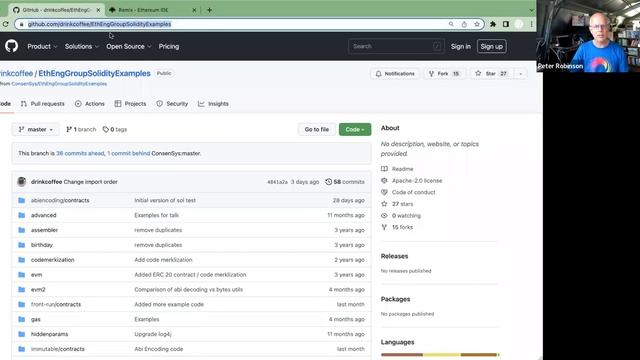Viewport: 640px width, 360px height.
Task: Click the Sign up button
Action: tap(491, 47)
